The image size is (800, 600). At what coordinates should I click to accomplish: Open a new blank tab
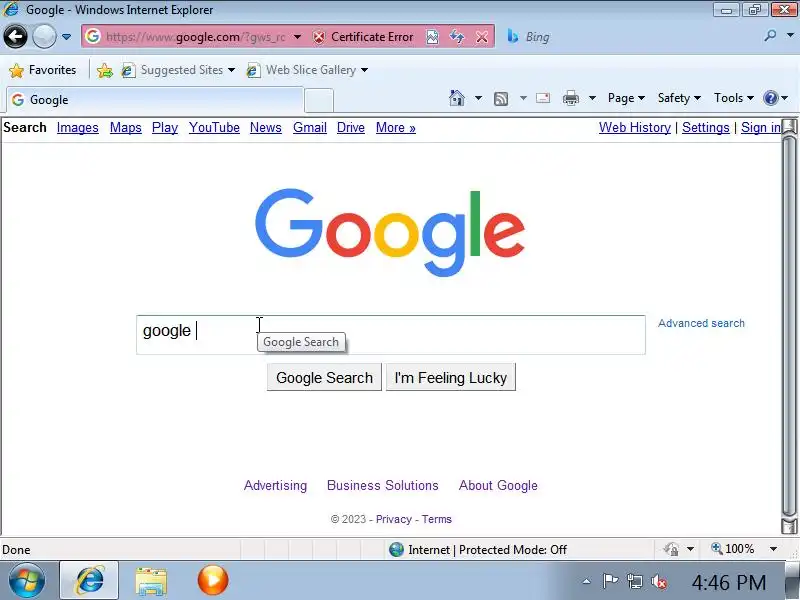pos(319,100)
